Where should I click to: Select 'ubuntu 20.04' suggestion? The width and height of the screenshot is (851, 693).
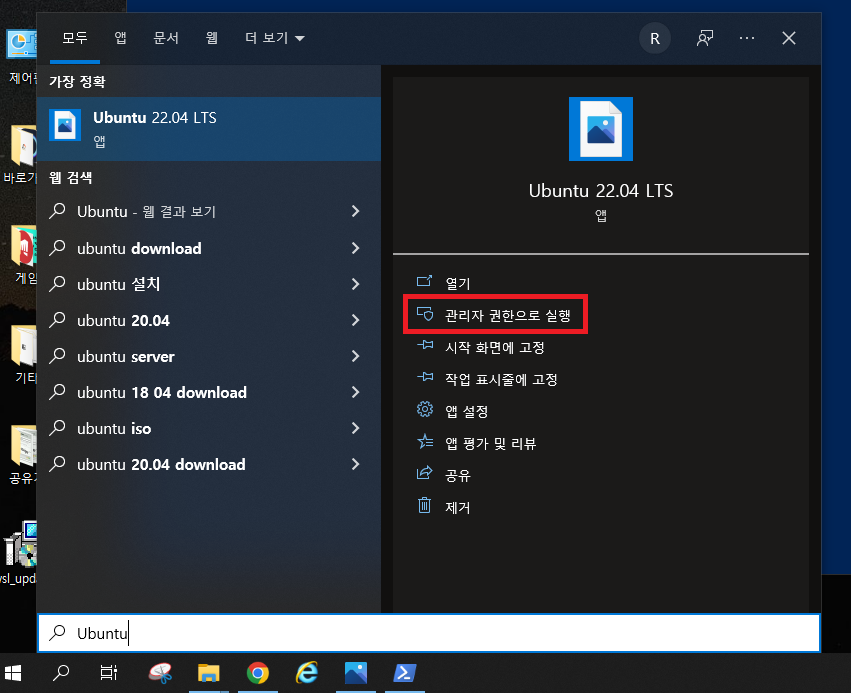pyautogui.click(x=209, y=320)
